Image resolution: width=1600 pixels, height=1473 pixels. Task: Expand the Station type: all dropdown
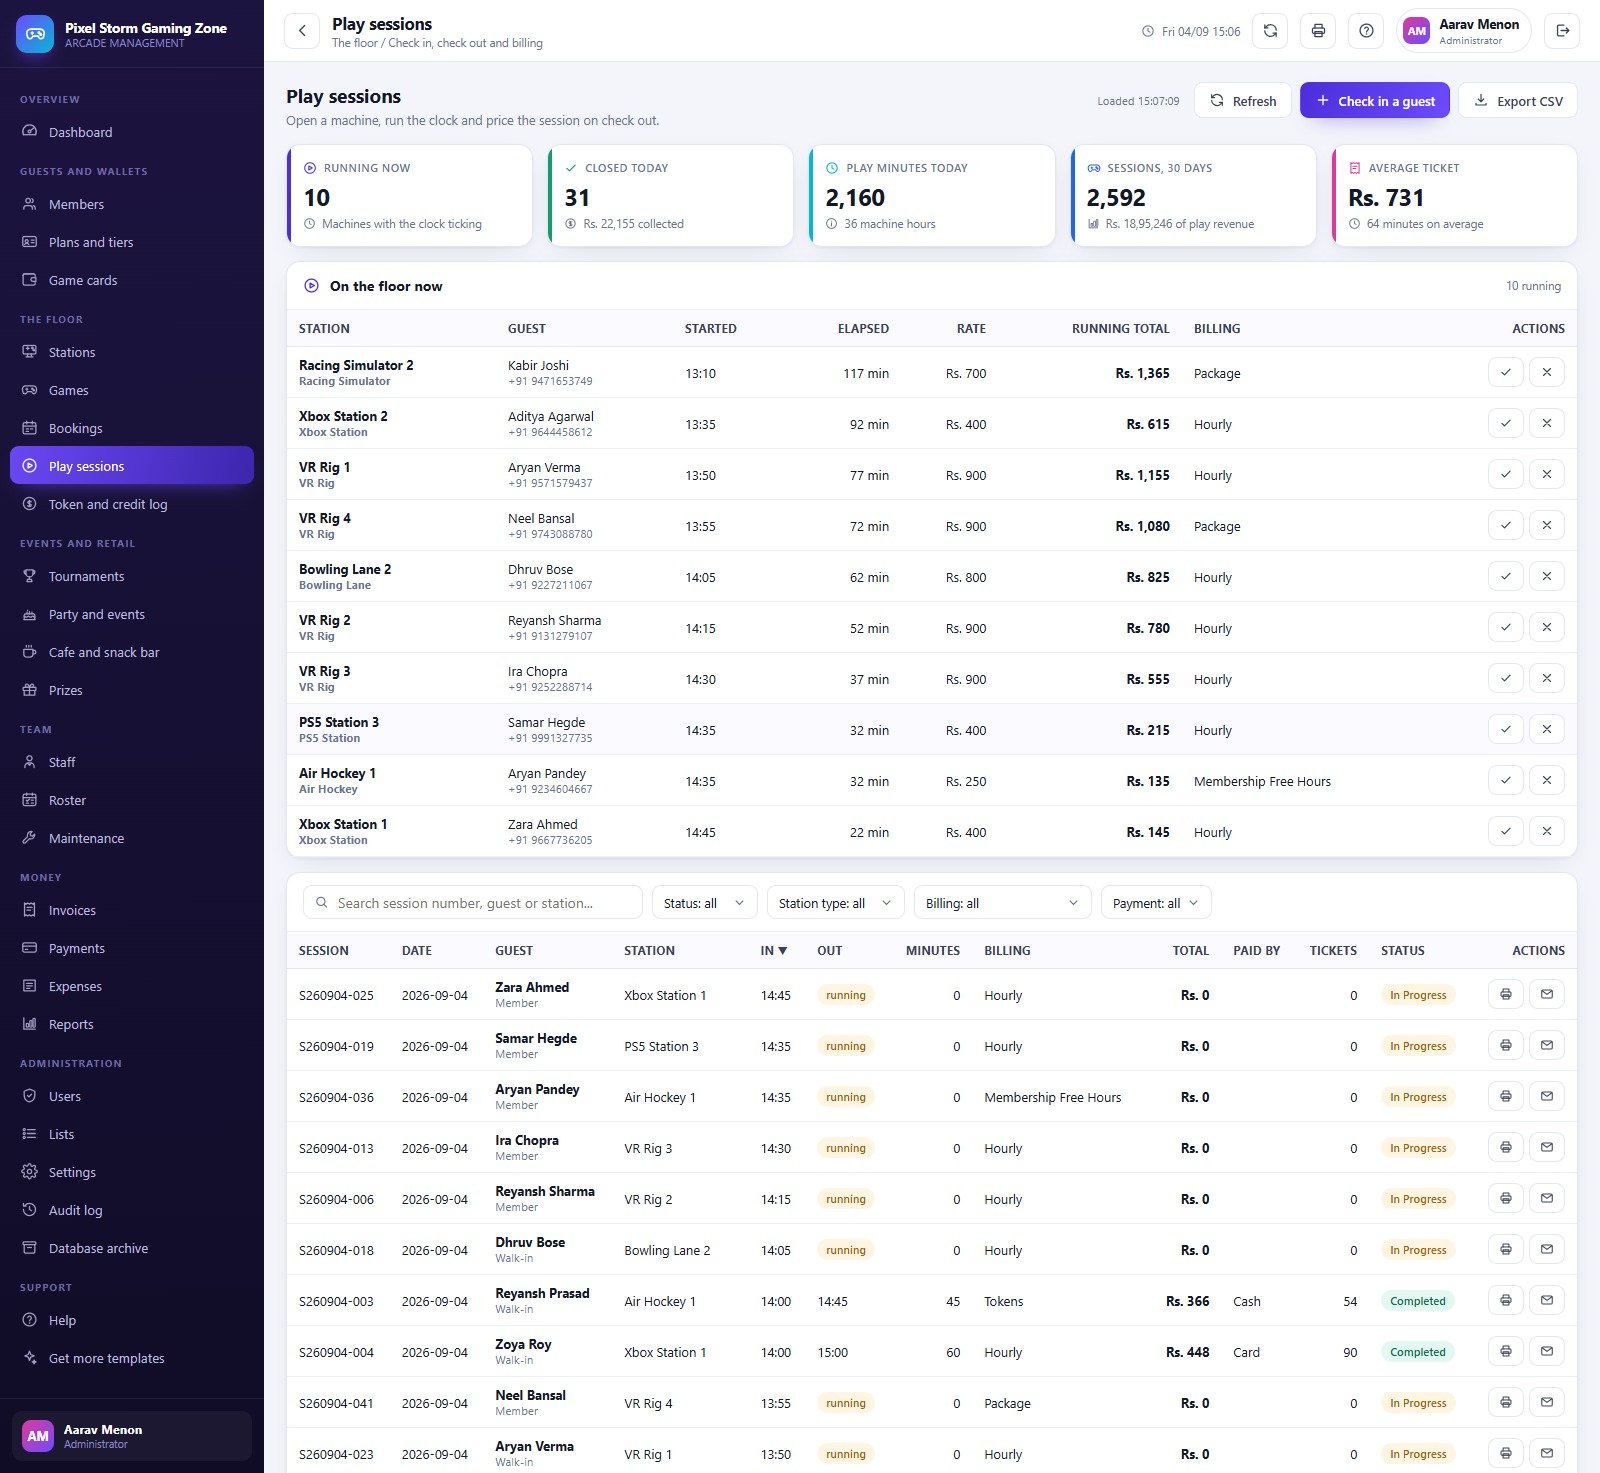pos(836,903)
